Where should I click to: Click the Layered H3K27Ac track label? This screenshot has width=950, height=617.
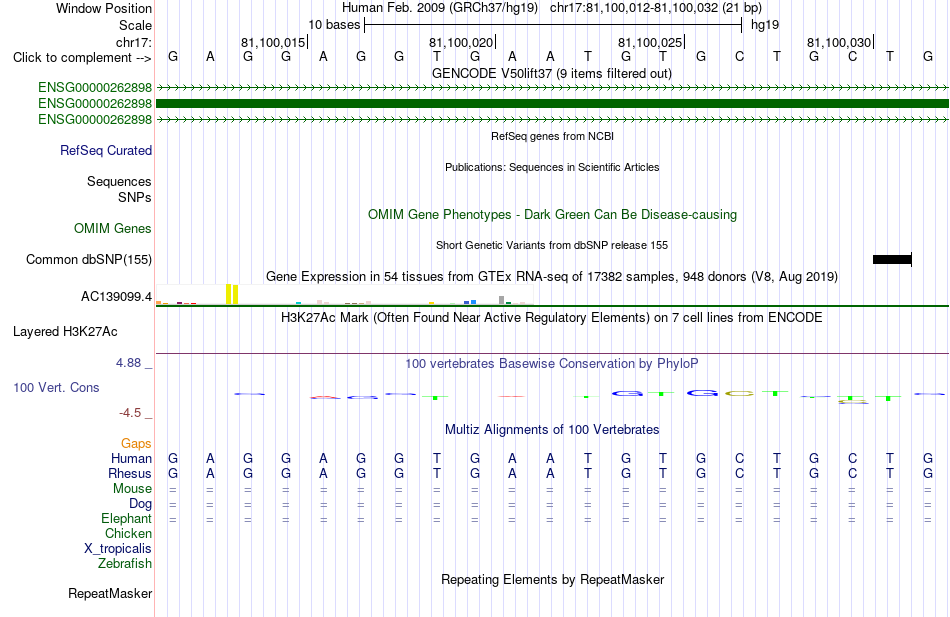pyautogui.click(x=65, y=332)
